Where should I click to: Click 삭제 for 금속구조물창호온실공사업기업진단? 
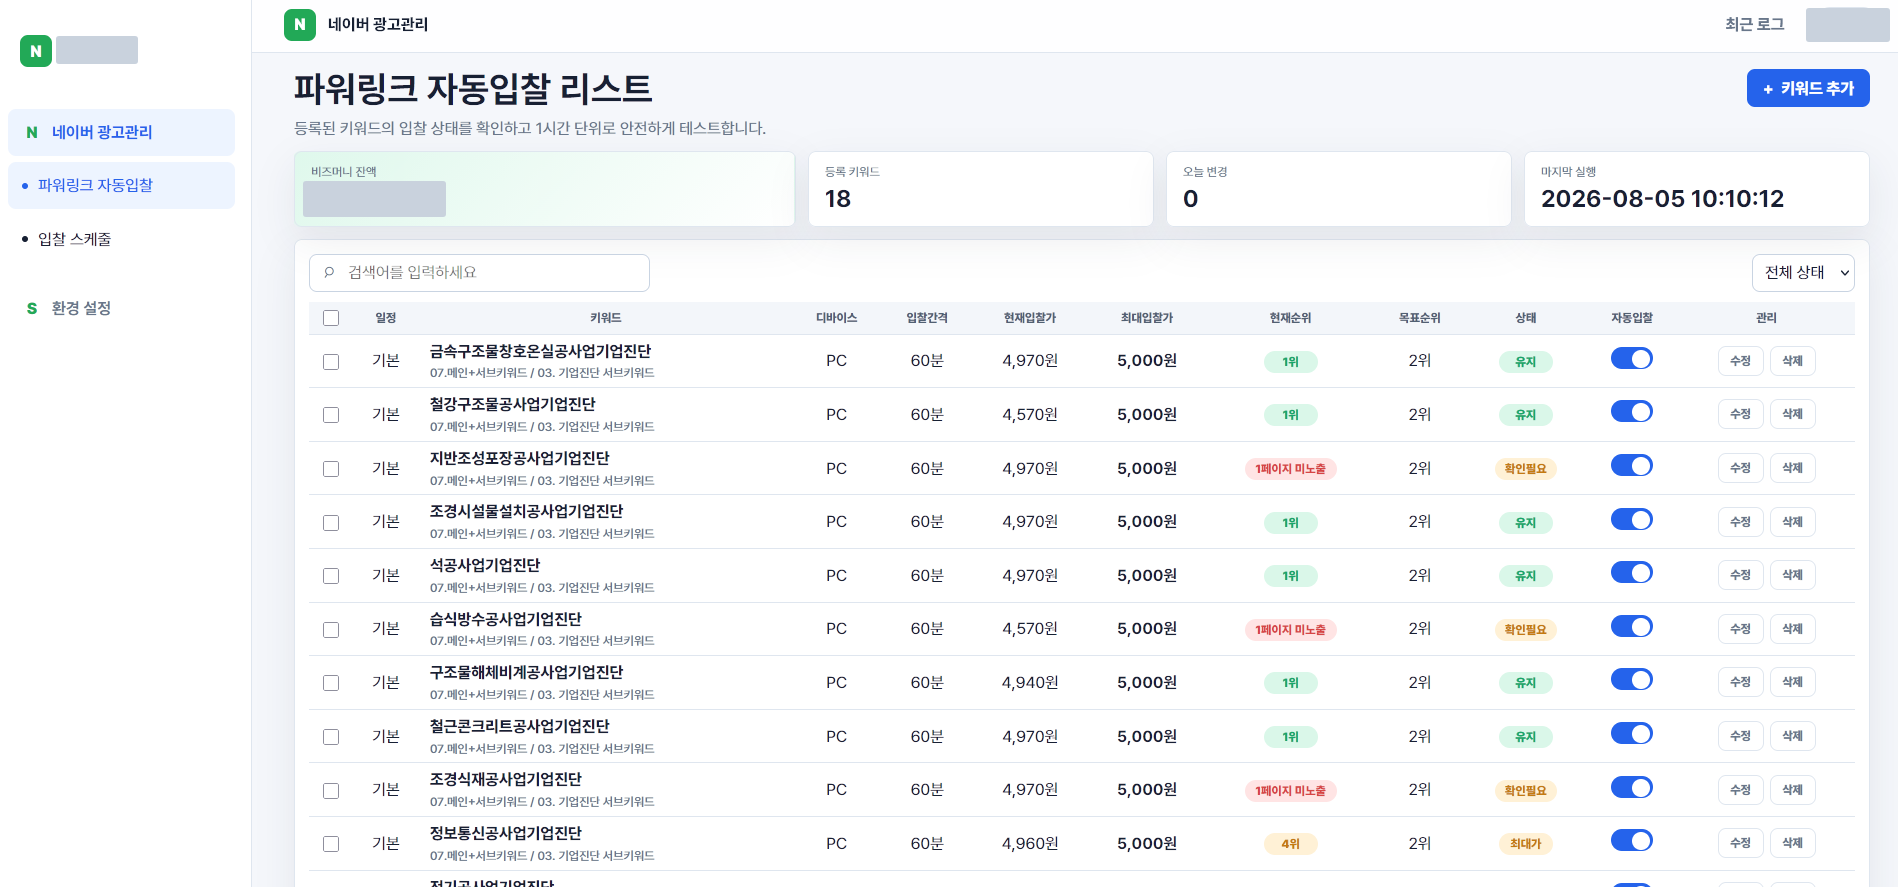tap(1792, 361)
